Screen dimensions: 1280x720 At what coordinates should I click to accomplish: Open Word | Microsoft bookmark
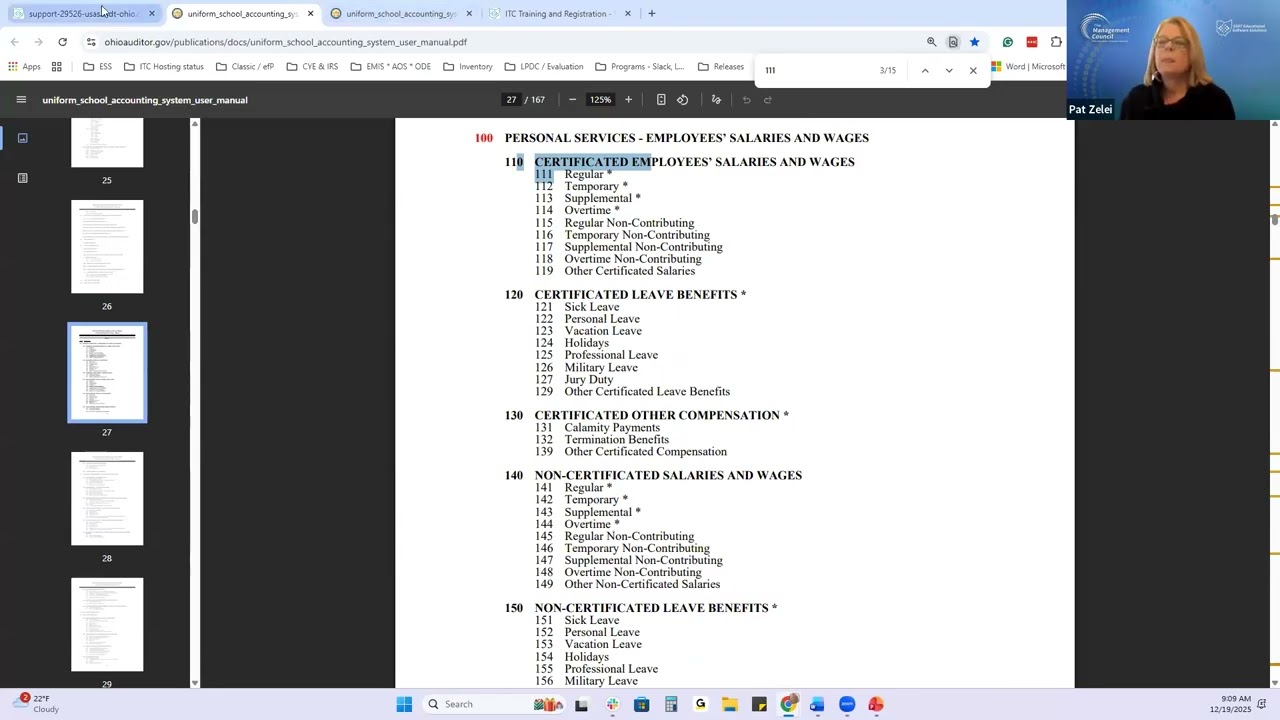tap(1028, 67)
